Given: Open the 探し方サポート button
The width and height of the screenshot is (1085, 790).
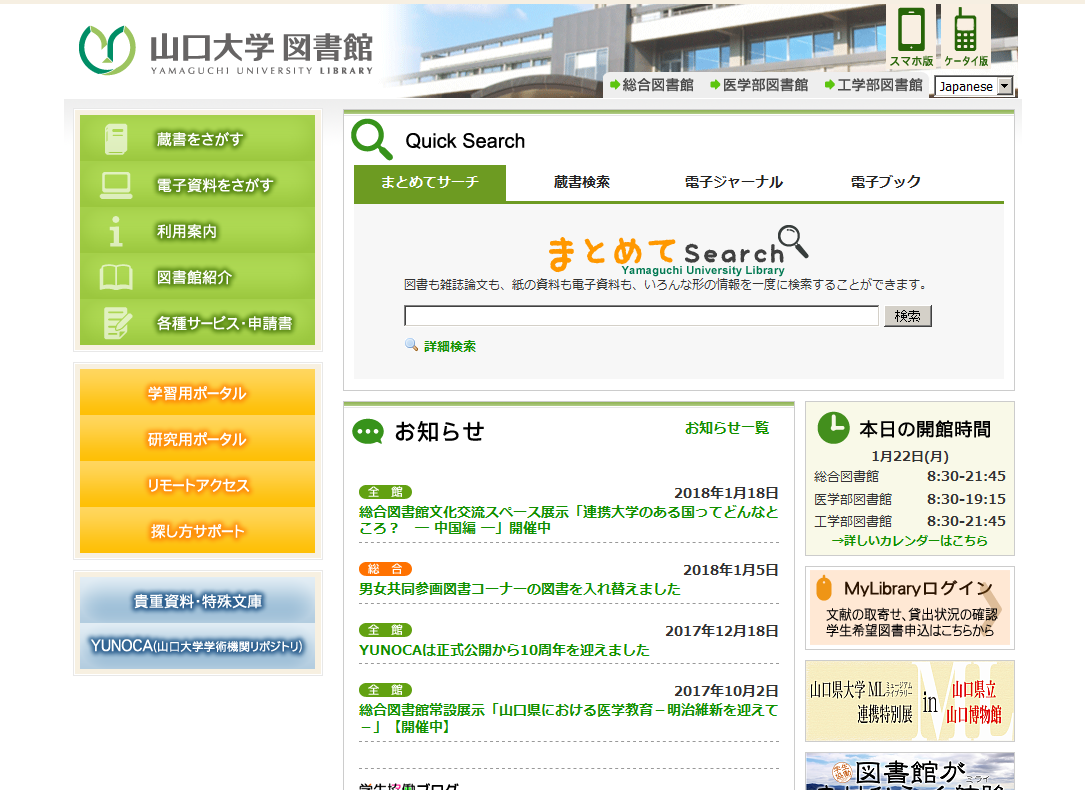Looking at the screenshot, I should point(197,531).
